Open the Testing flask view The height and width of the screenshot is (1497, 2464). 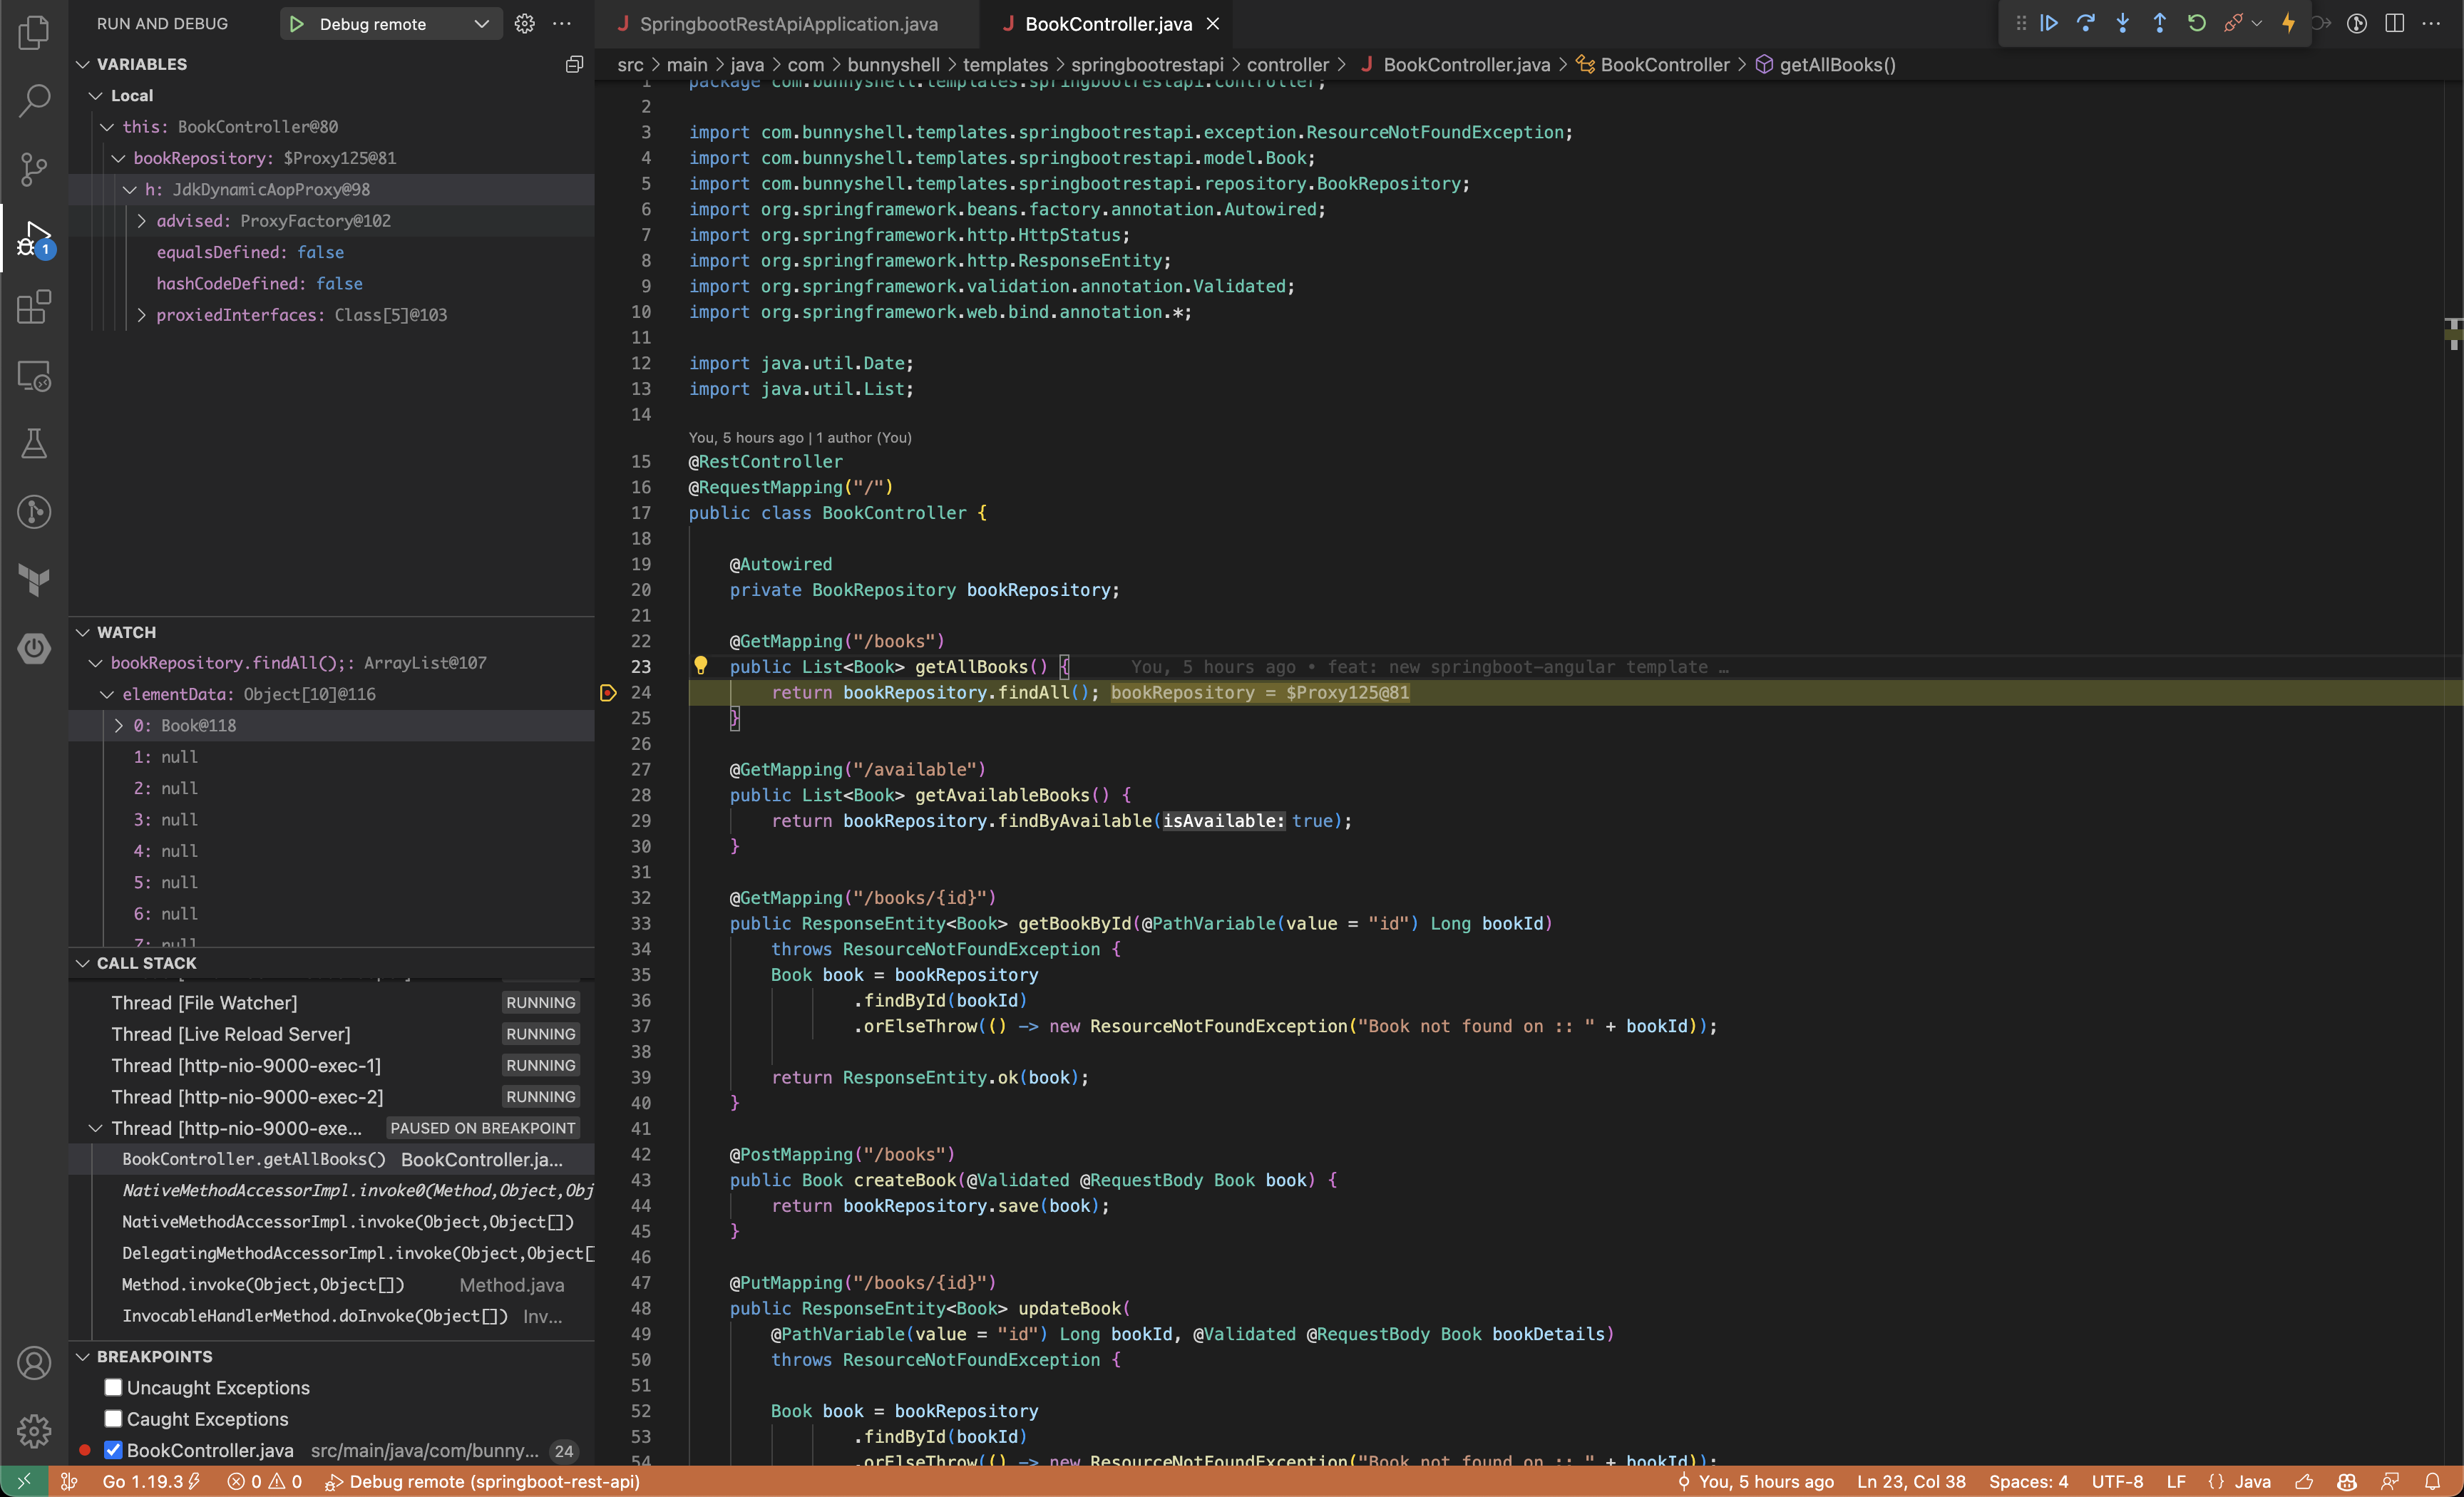pyautogui.click(x=34, y=444)
